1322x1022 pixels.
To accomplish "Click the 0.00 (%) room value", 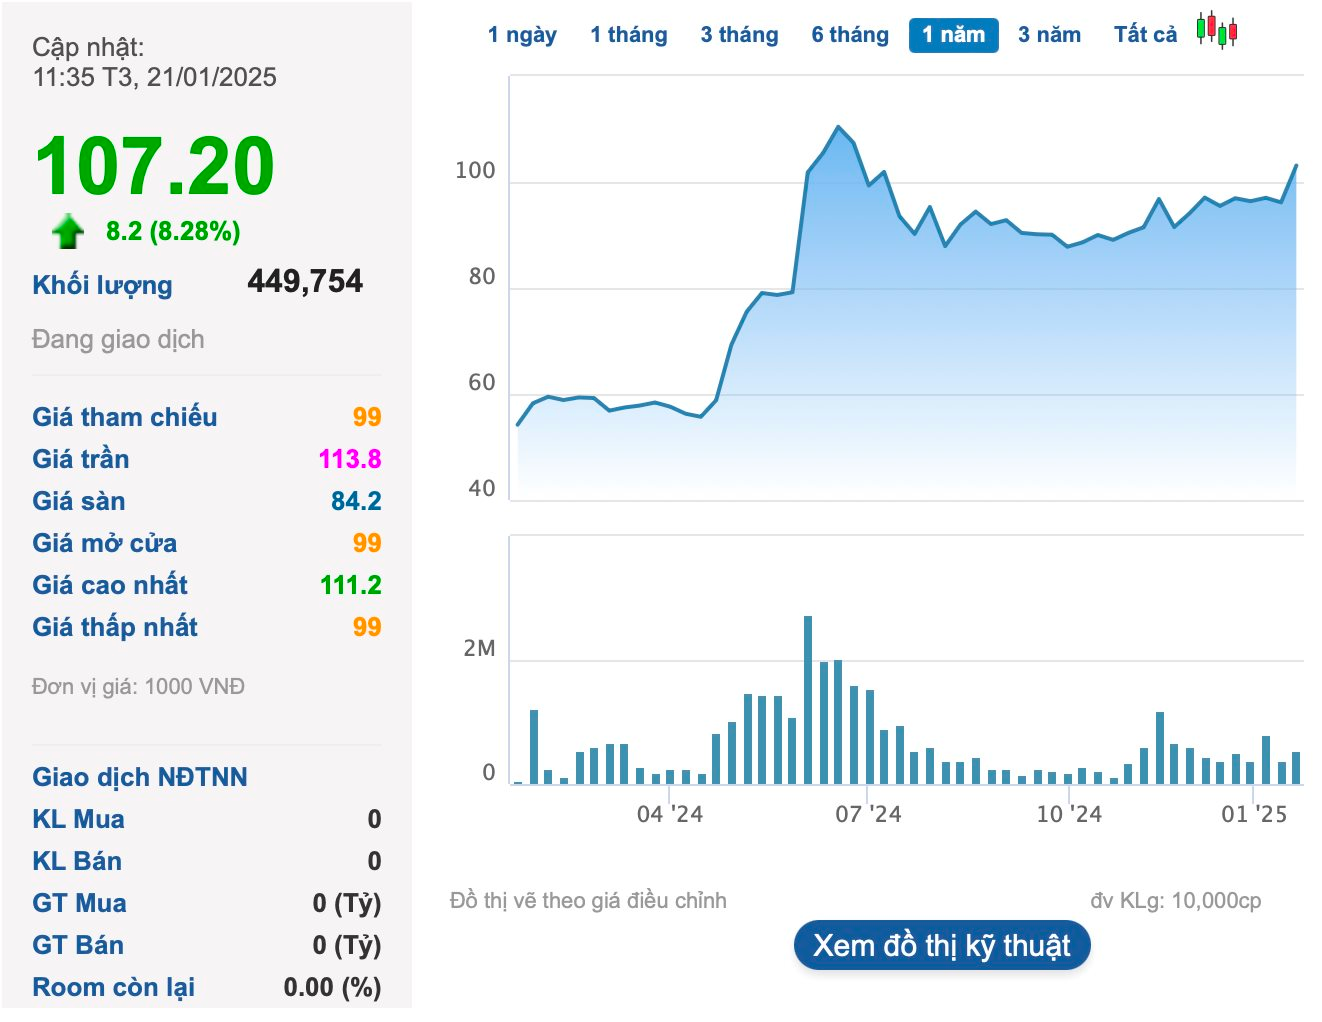I will pyautogui.click(x=332, y=988).
